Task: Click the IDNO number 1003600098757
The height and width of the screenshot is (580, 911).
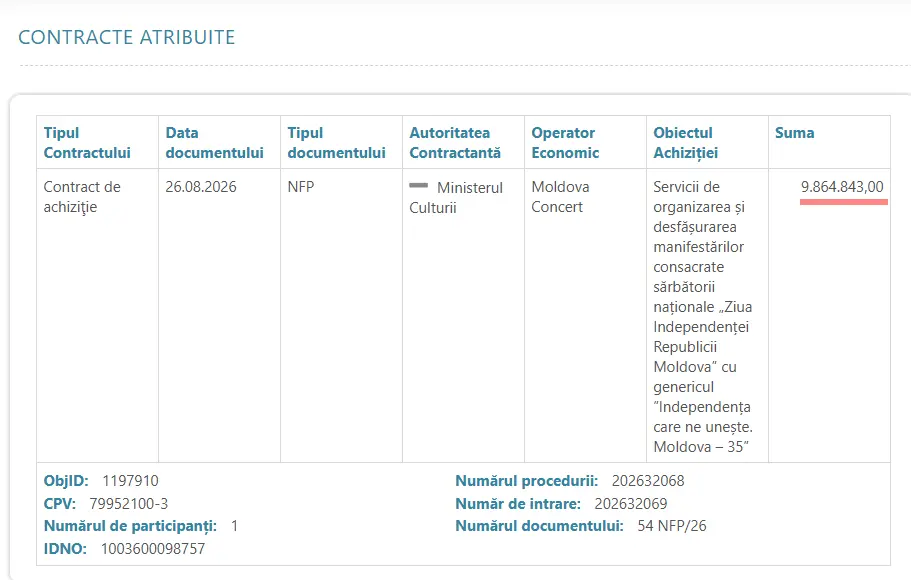Action: coord(153,549)
